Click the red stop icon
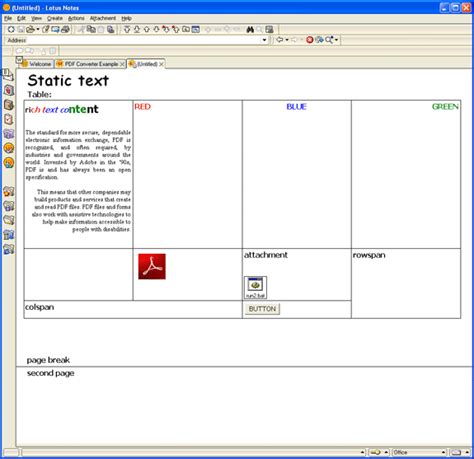Image resolution: width=474 pixels, height=459 pixels. pyautogui.click(x=310, y=40)
